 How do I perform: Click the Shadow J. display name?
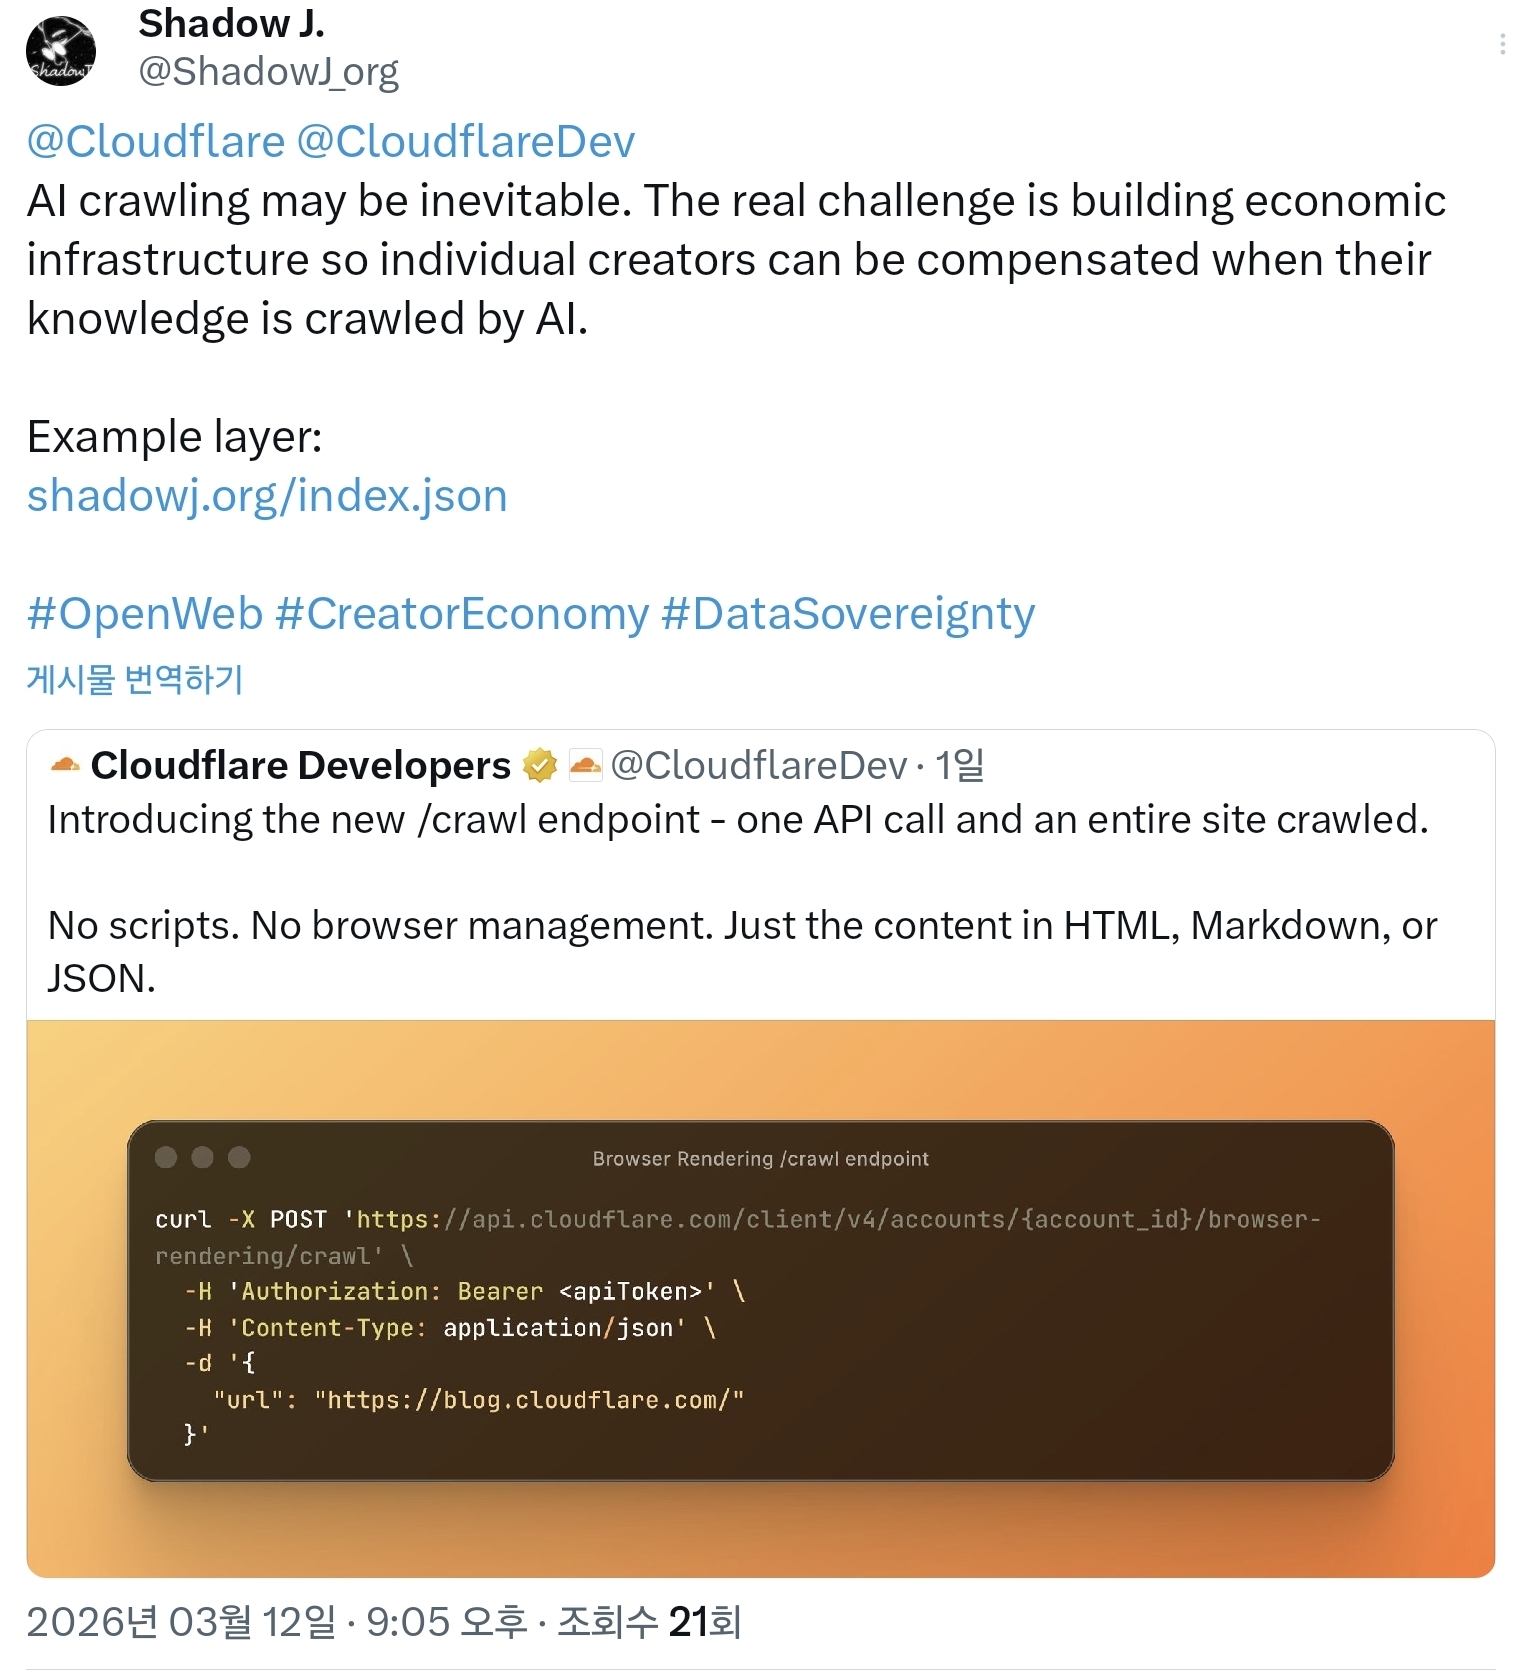pos(231,24)
